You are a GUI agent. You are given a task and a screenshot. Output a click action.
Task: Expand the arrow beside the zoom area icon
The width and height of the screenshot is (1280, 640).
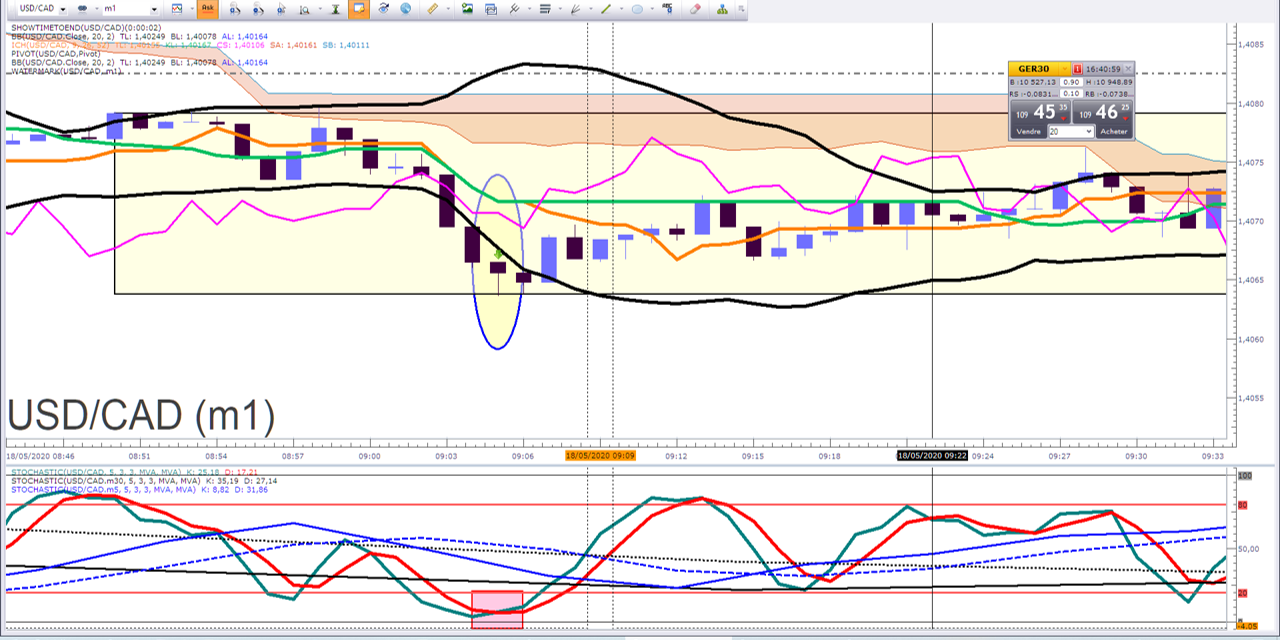pos(320,9)
